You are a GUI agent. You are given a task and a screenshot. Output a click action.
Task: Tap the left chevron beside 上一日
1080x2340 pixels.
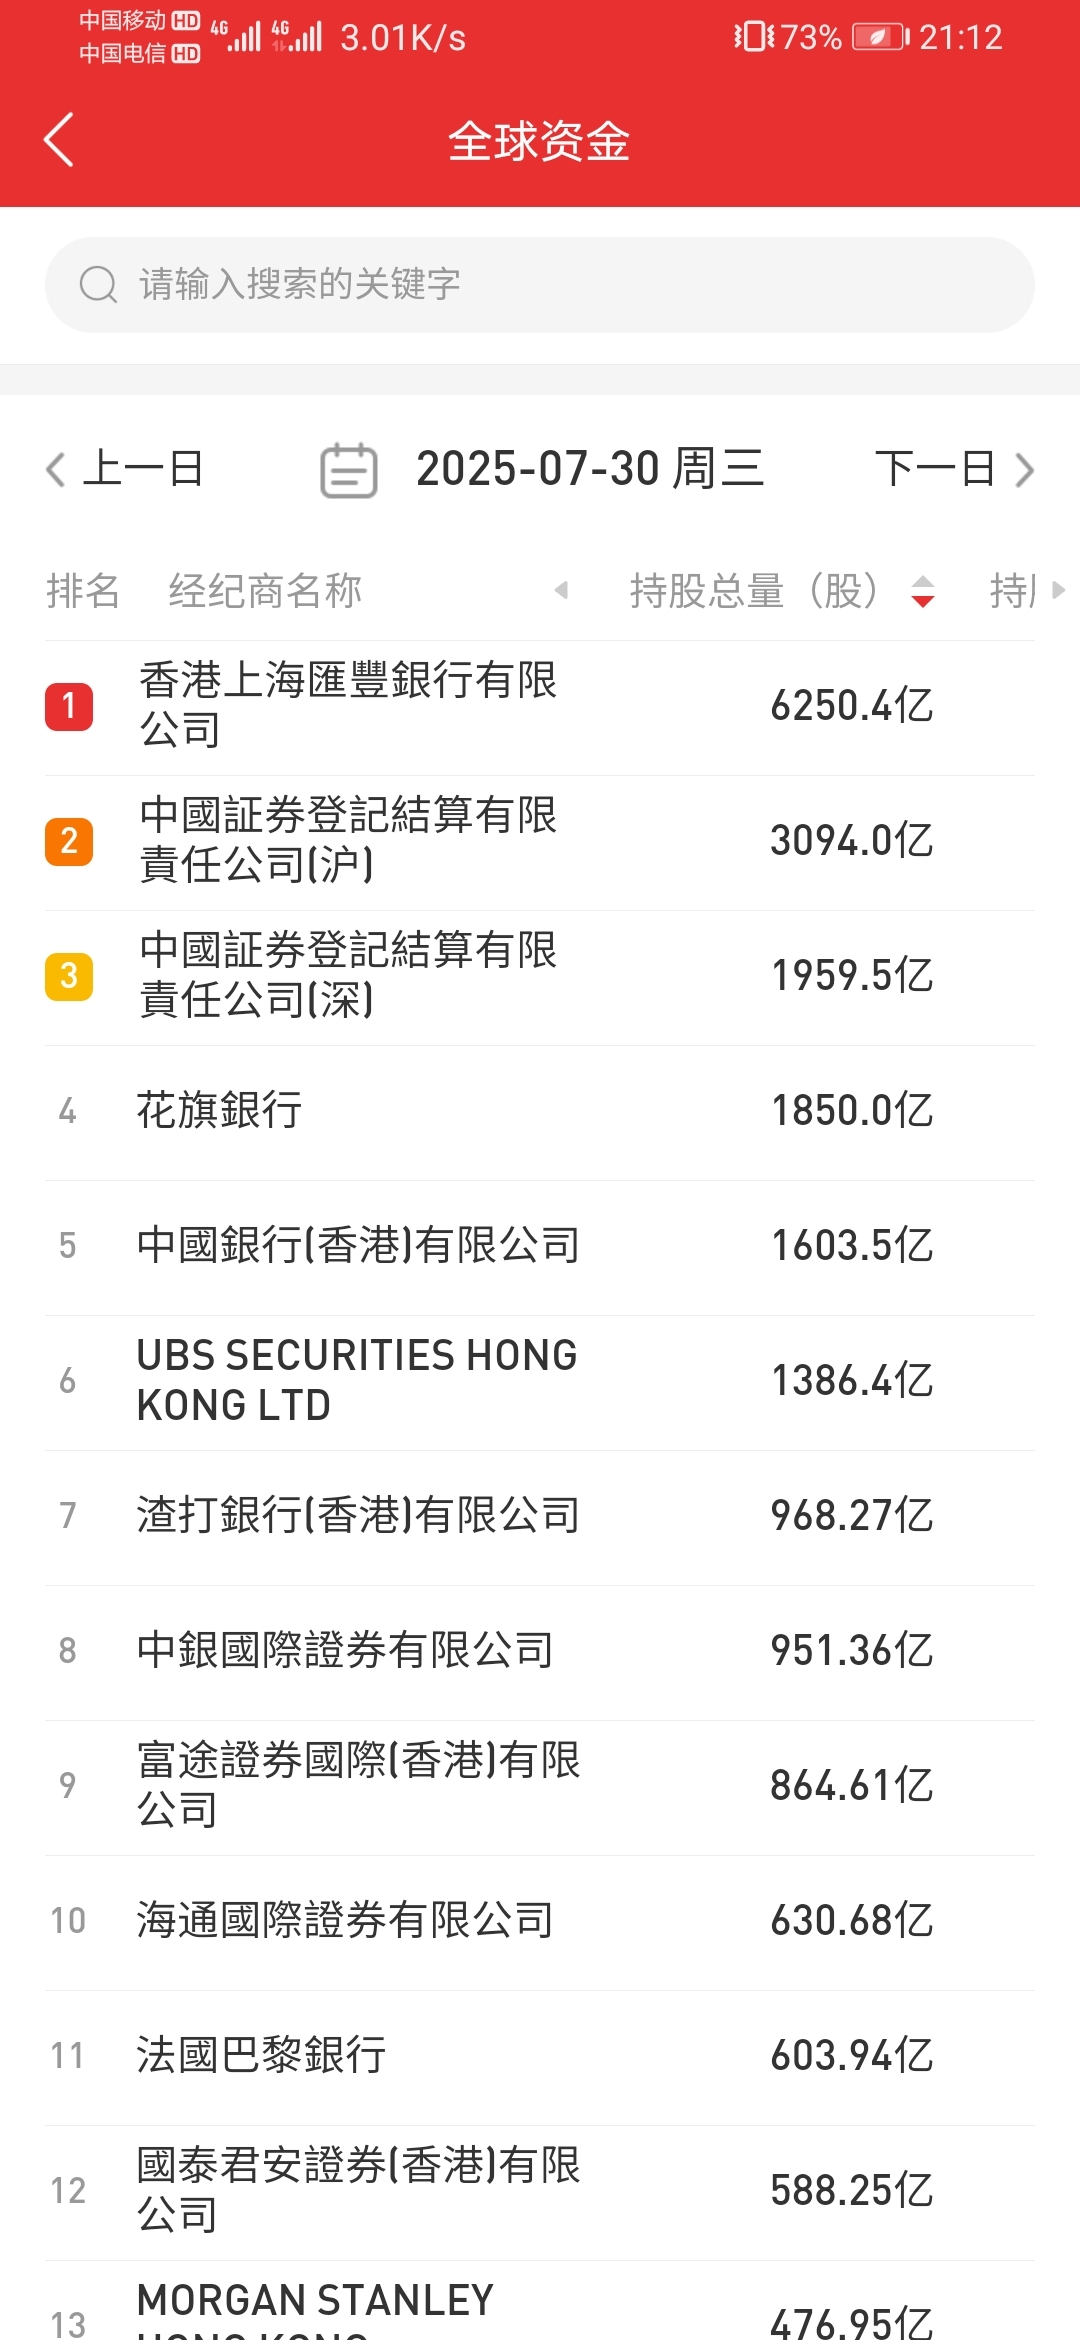click(x=56, y=469)
